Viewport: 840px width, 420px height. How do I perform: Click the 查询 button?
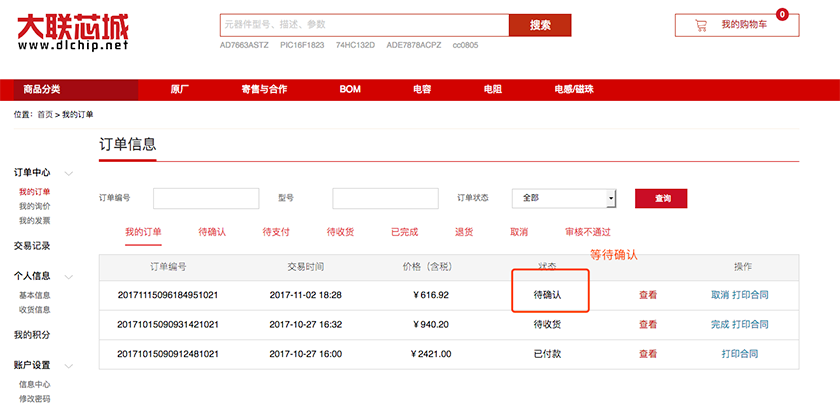[x=662, y=199]
